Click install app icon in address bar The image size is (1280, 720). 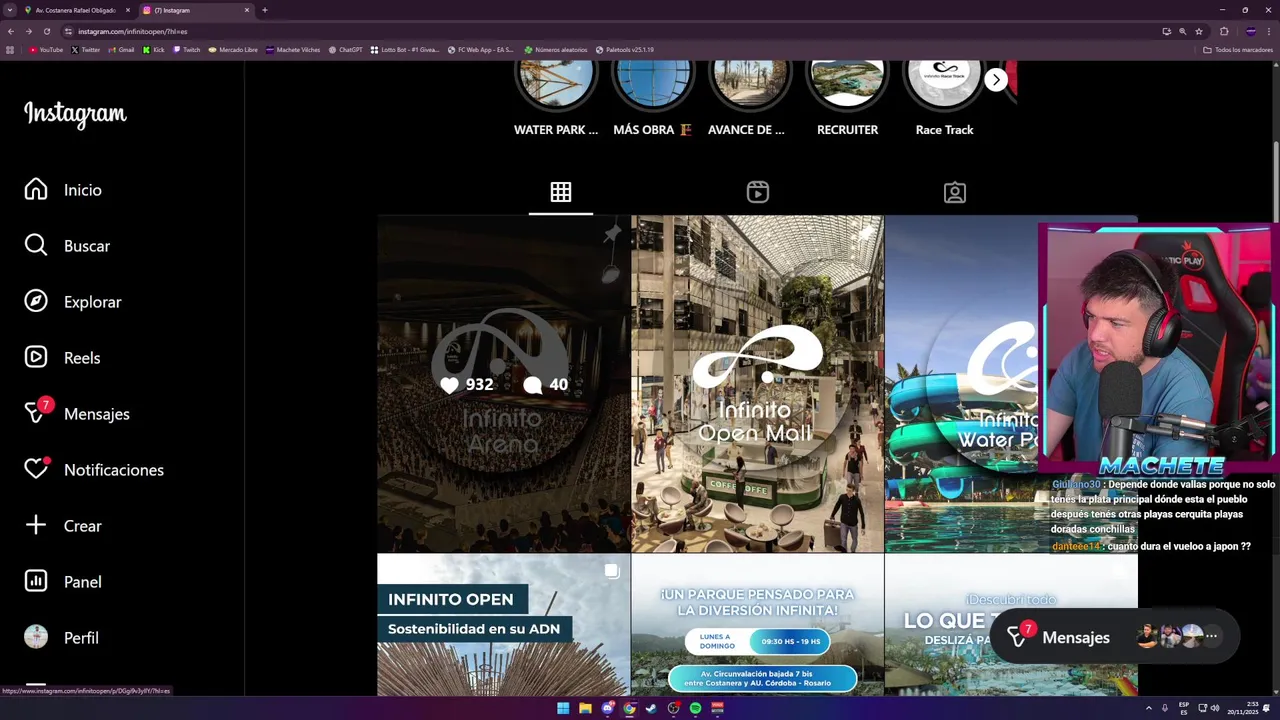point(1166,31)
